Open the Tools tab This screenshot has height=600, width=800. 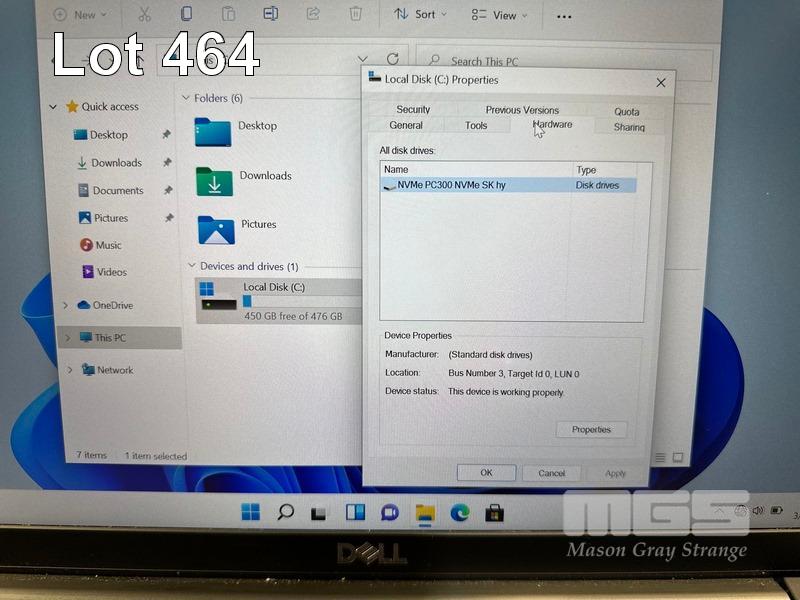tap(476, 126)
